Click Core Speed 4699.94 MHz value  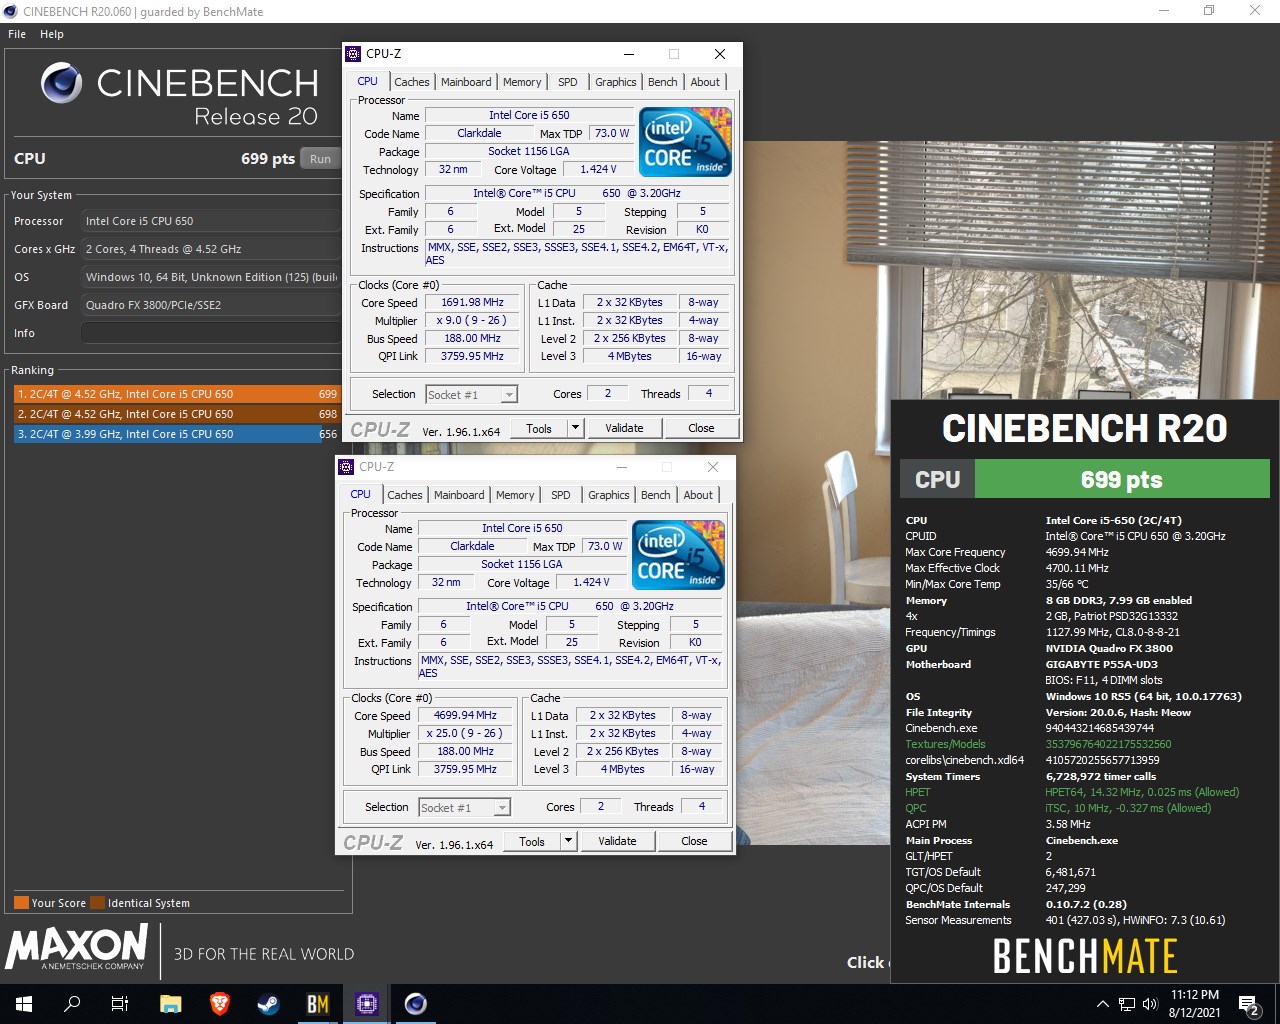(465, 715)
